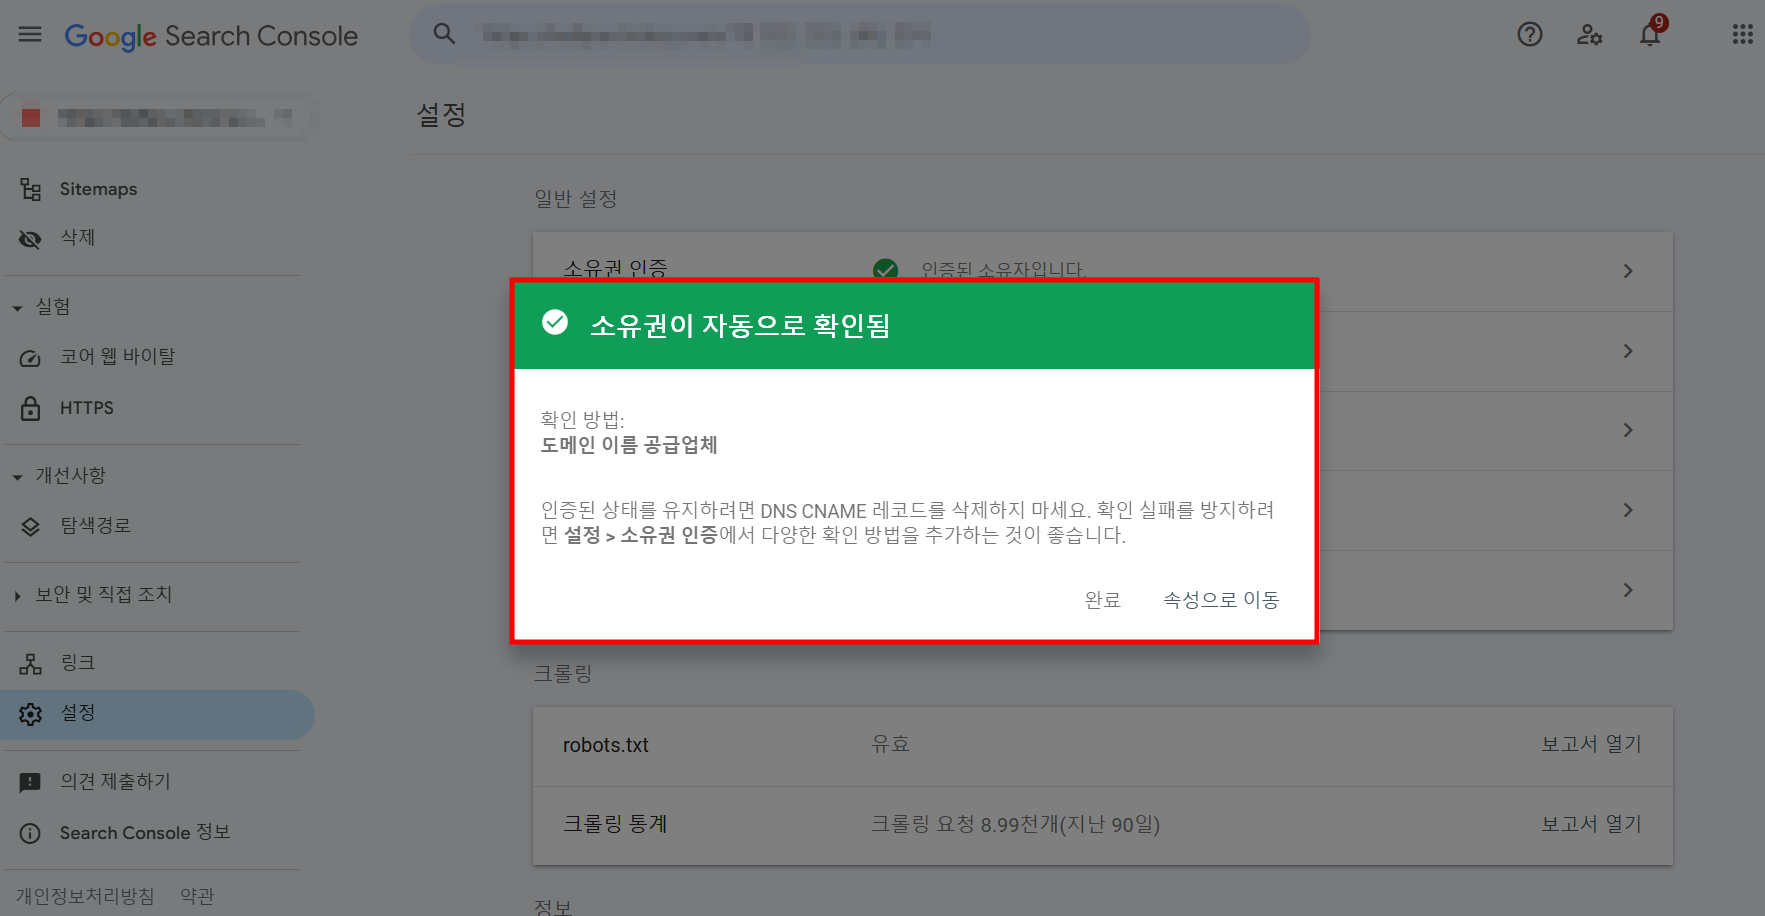Open the notifications bell
Screen dimensions: 1765x916
pyautogui.click(x=1650, y=35)
